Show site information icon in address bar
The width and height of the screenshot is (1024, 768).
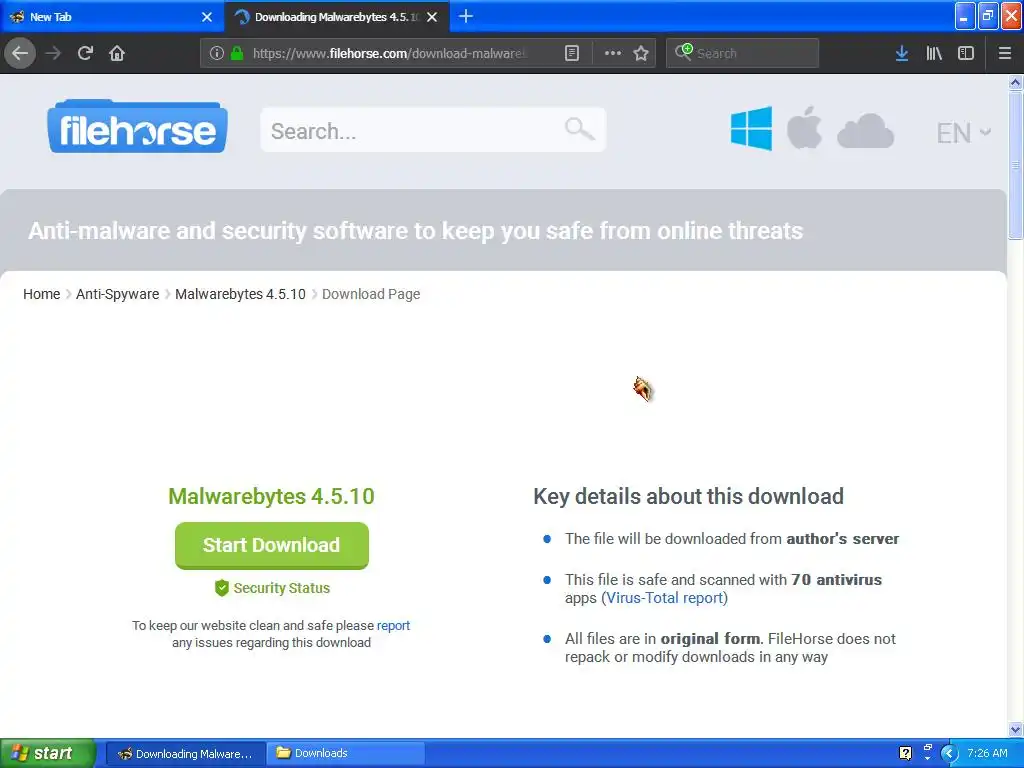pos(217,53)
